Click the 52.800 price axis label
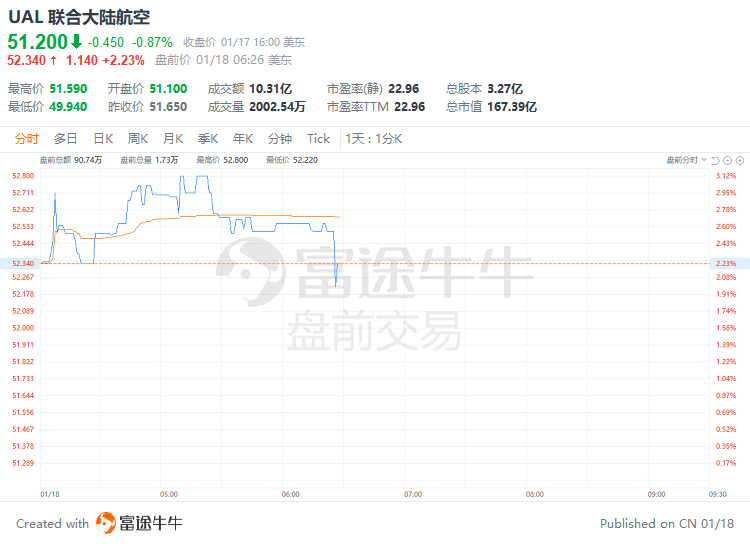This screenshot has width=750, height=544. (23, 176)
